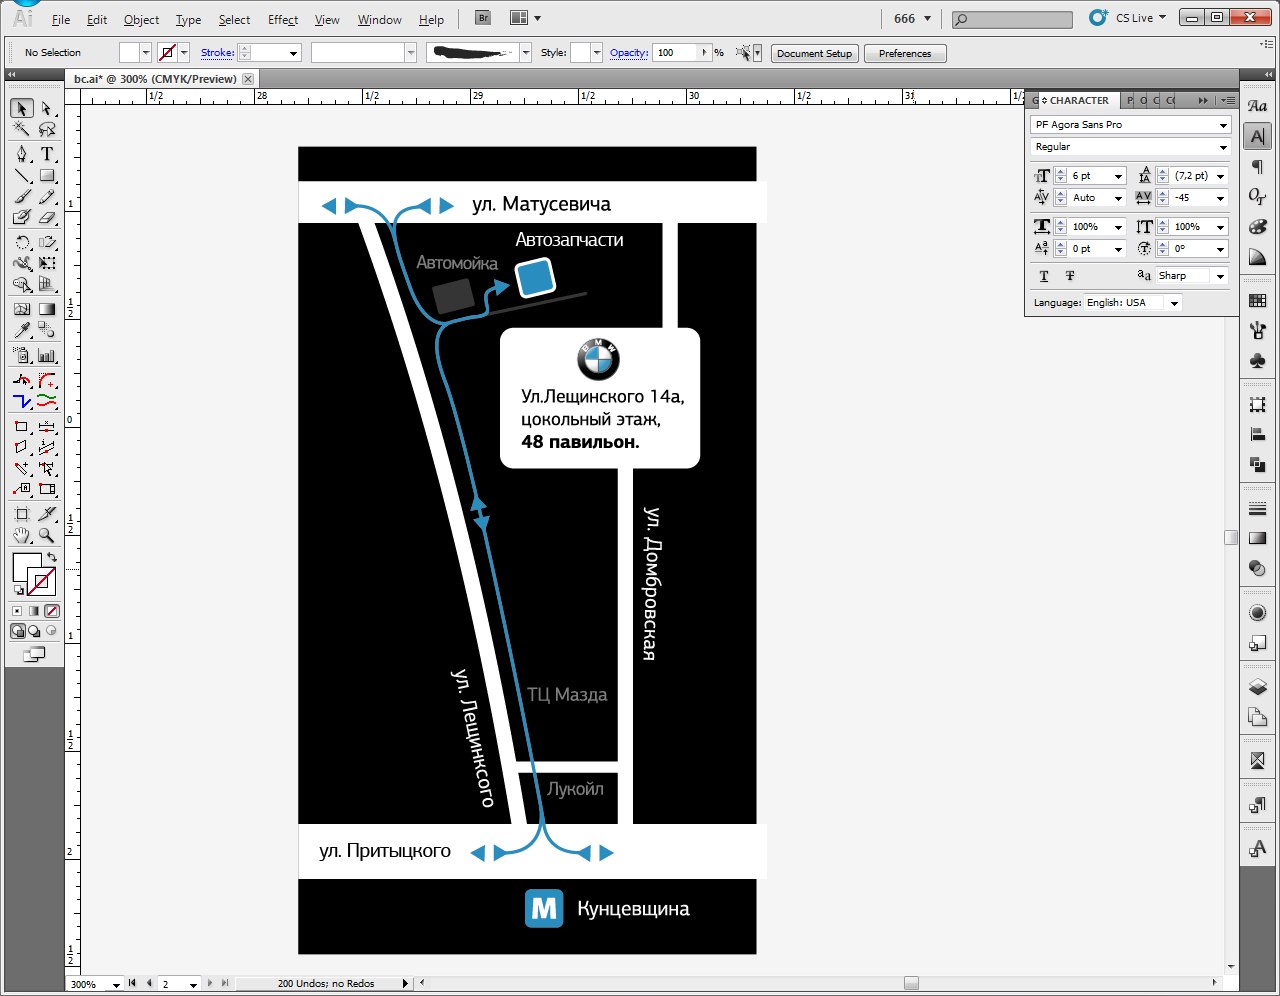The image size is (1280, 996).
Task: Open the PF Agora Sans Pro font dropdown
Action: click(1223, 125)
